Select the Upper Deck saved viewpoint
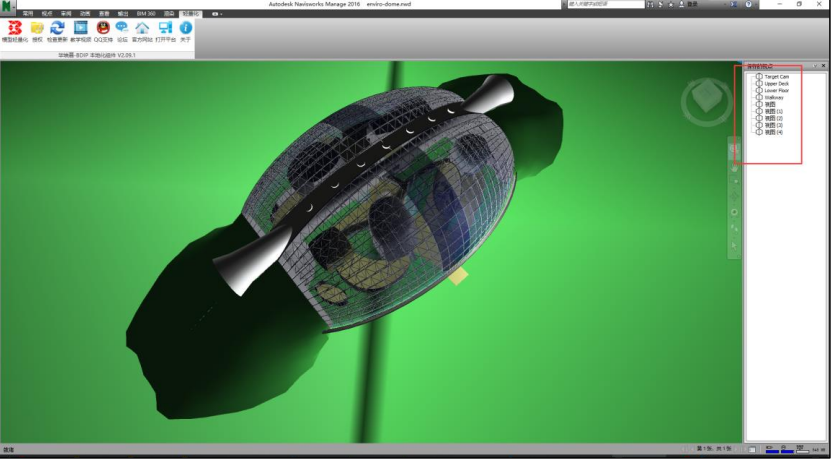 [776, 84]
